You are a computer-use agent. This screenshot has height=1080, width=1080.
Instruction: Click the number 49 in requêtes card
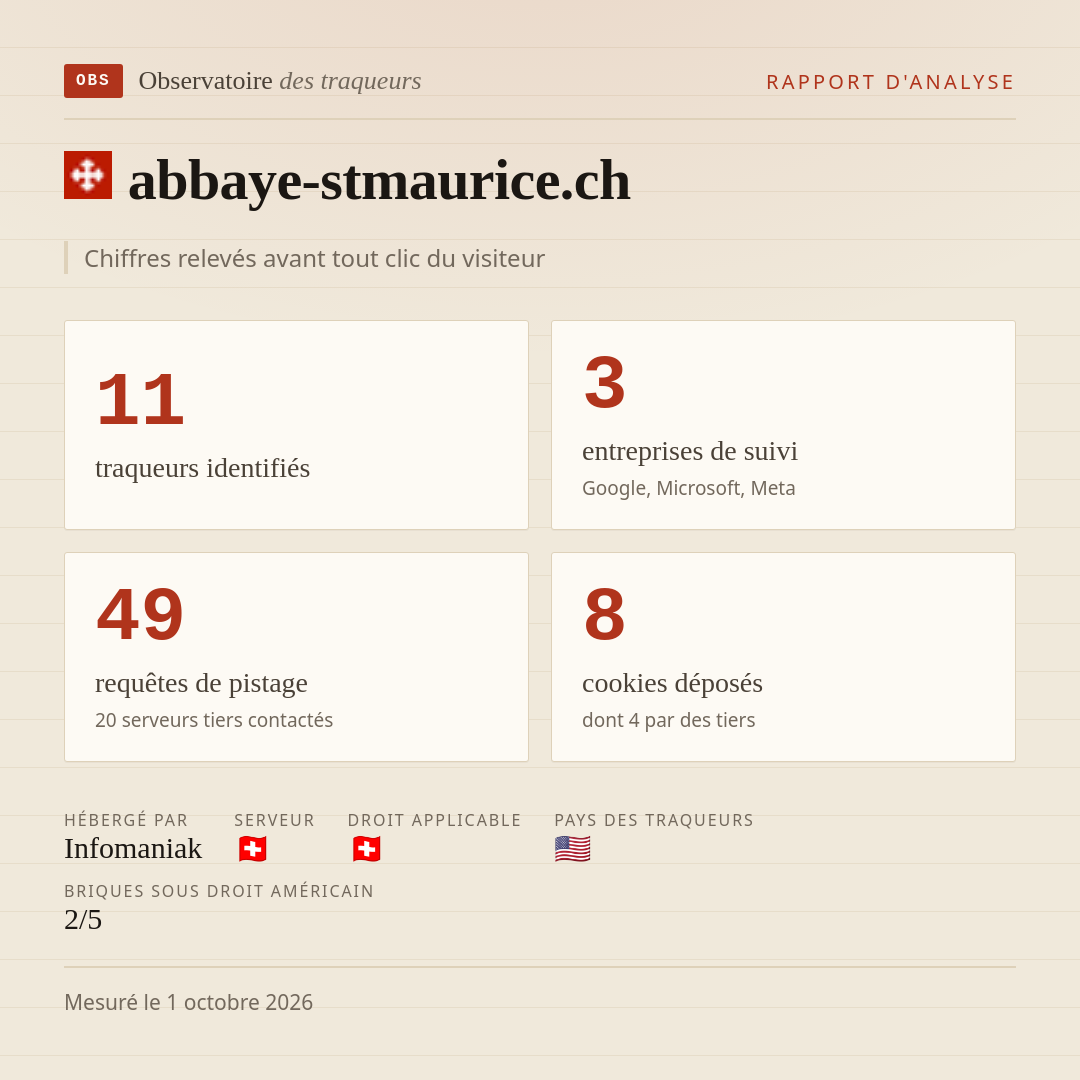coord(141,614)
